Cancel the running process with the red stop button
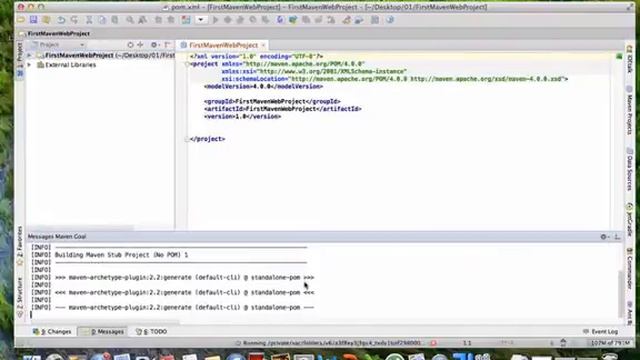 coord(433,343)
